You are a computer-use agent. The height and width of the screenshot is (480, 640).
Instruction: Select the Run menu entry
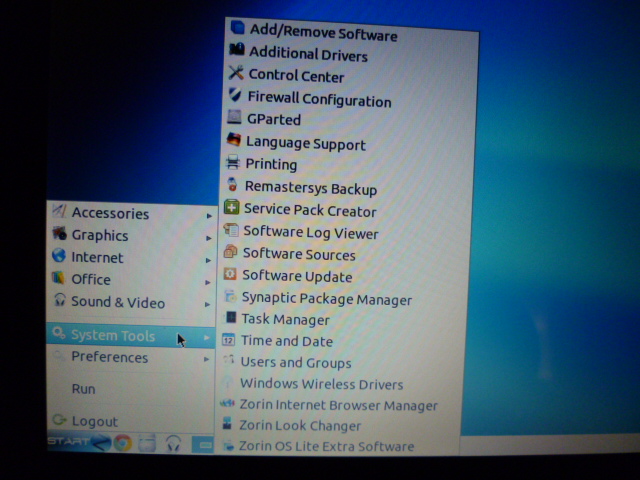[130, 388]
